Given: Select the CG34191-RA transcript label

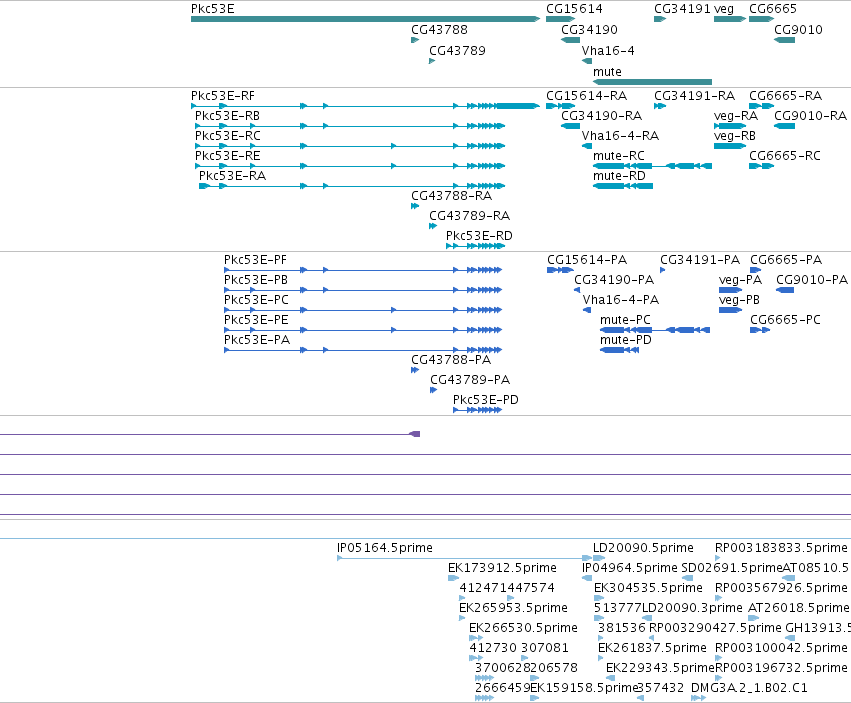Looking at the screenshot, I should pyautogui.click(x=694, y=96).
